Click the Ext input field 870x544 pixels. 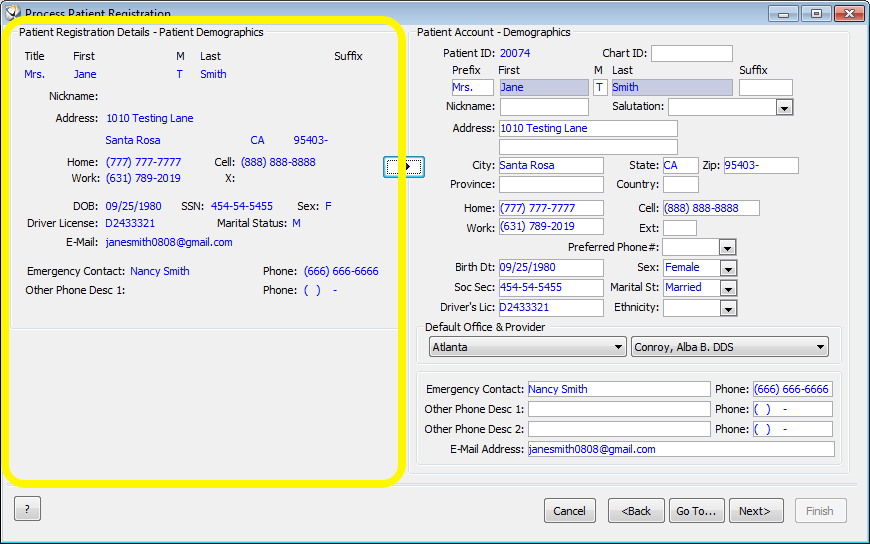point(680,228)
